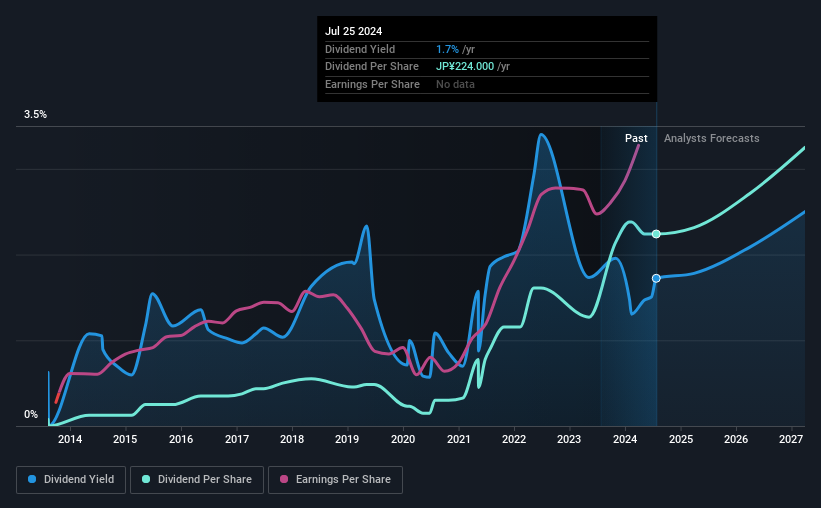Click the '3.5%' y-axis label
Image resolution: width=821 pixels, height=508 pixels.
coord(35,115)
